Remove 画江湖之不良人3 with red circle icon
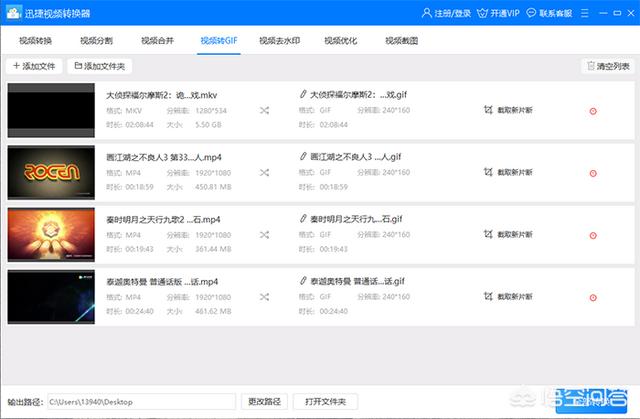This screenshot has width=640, height=419. pos(593,173)
